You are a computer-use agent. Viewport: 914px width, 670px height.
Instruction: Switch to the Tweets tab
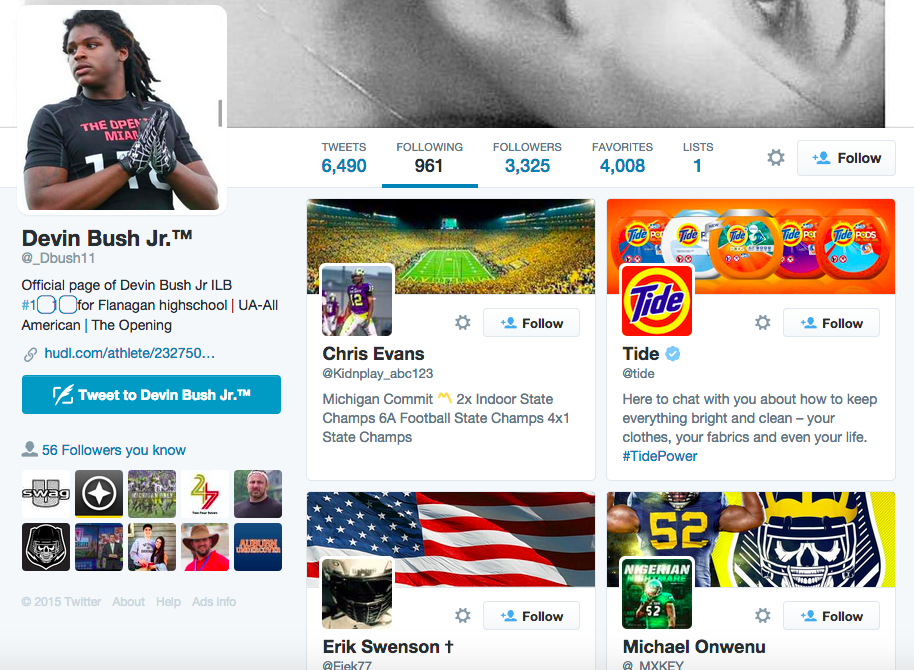344,158
